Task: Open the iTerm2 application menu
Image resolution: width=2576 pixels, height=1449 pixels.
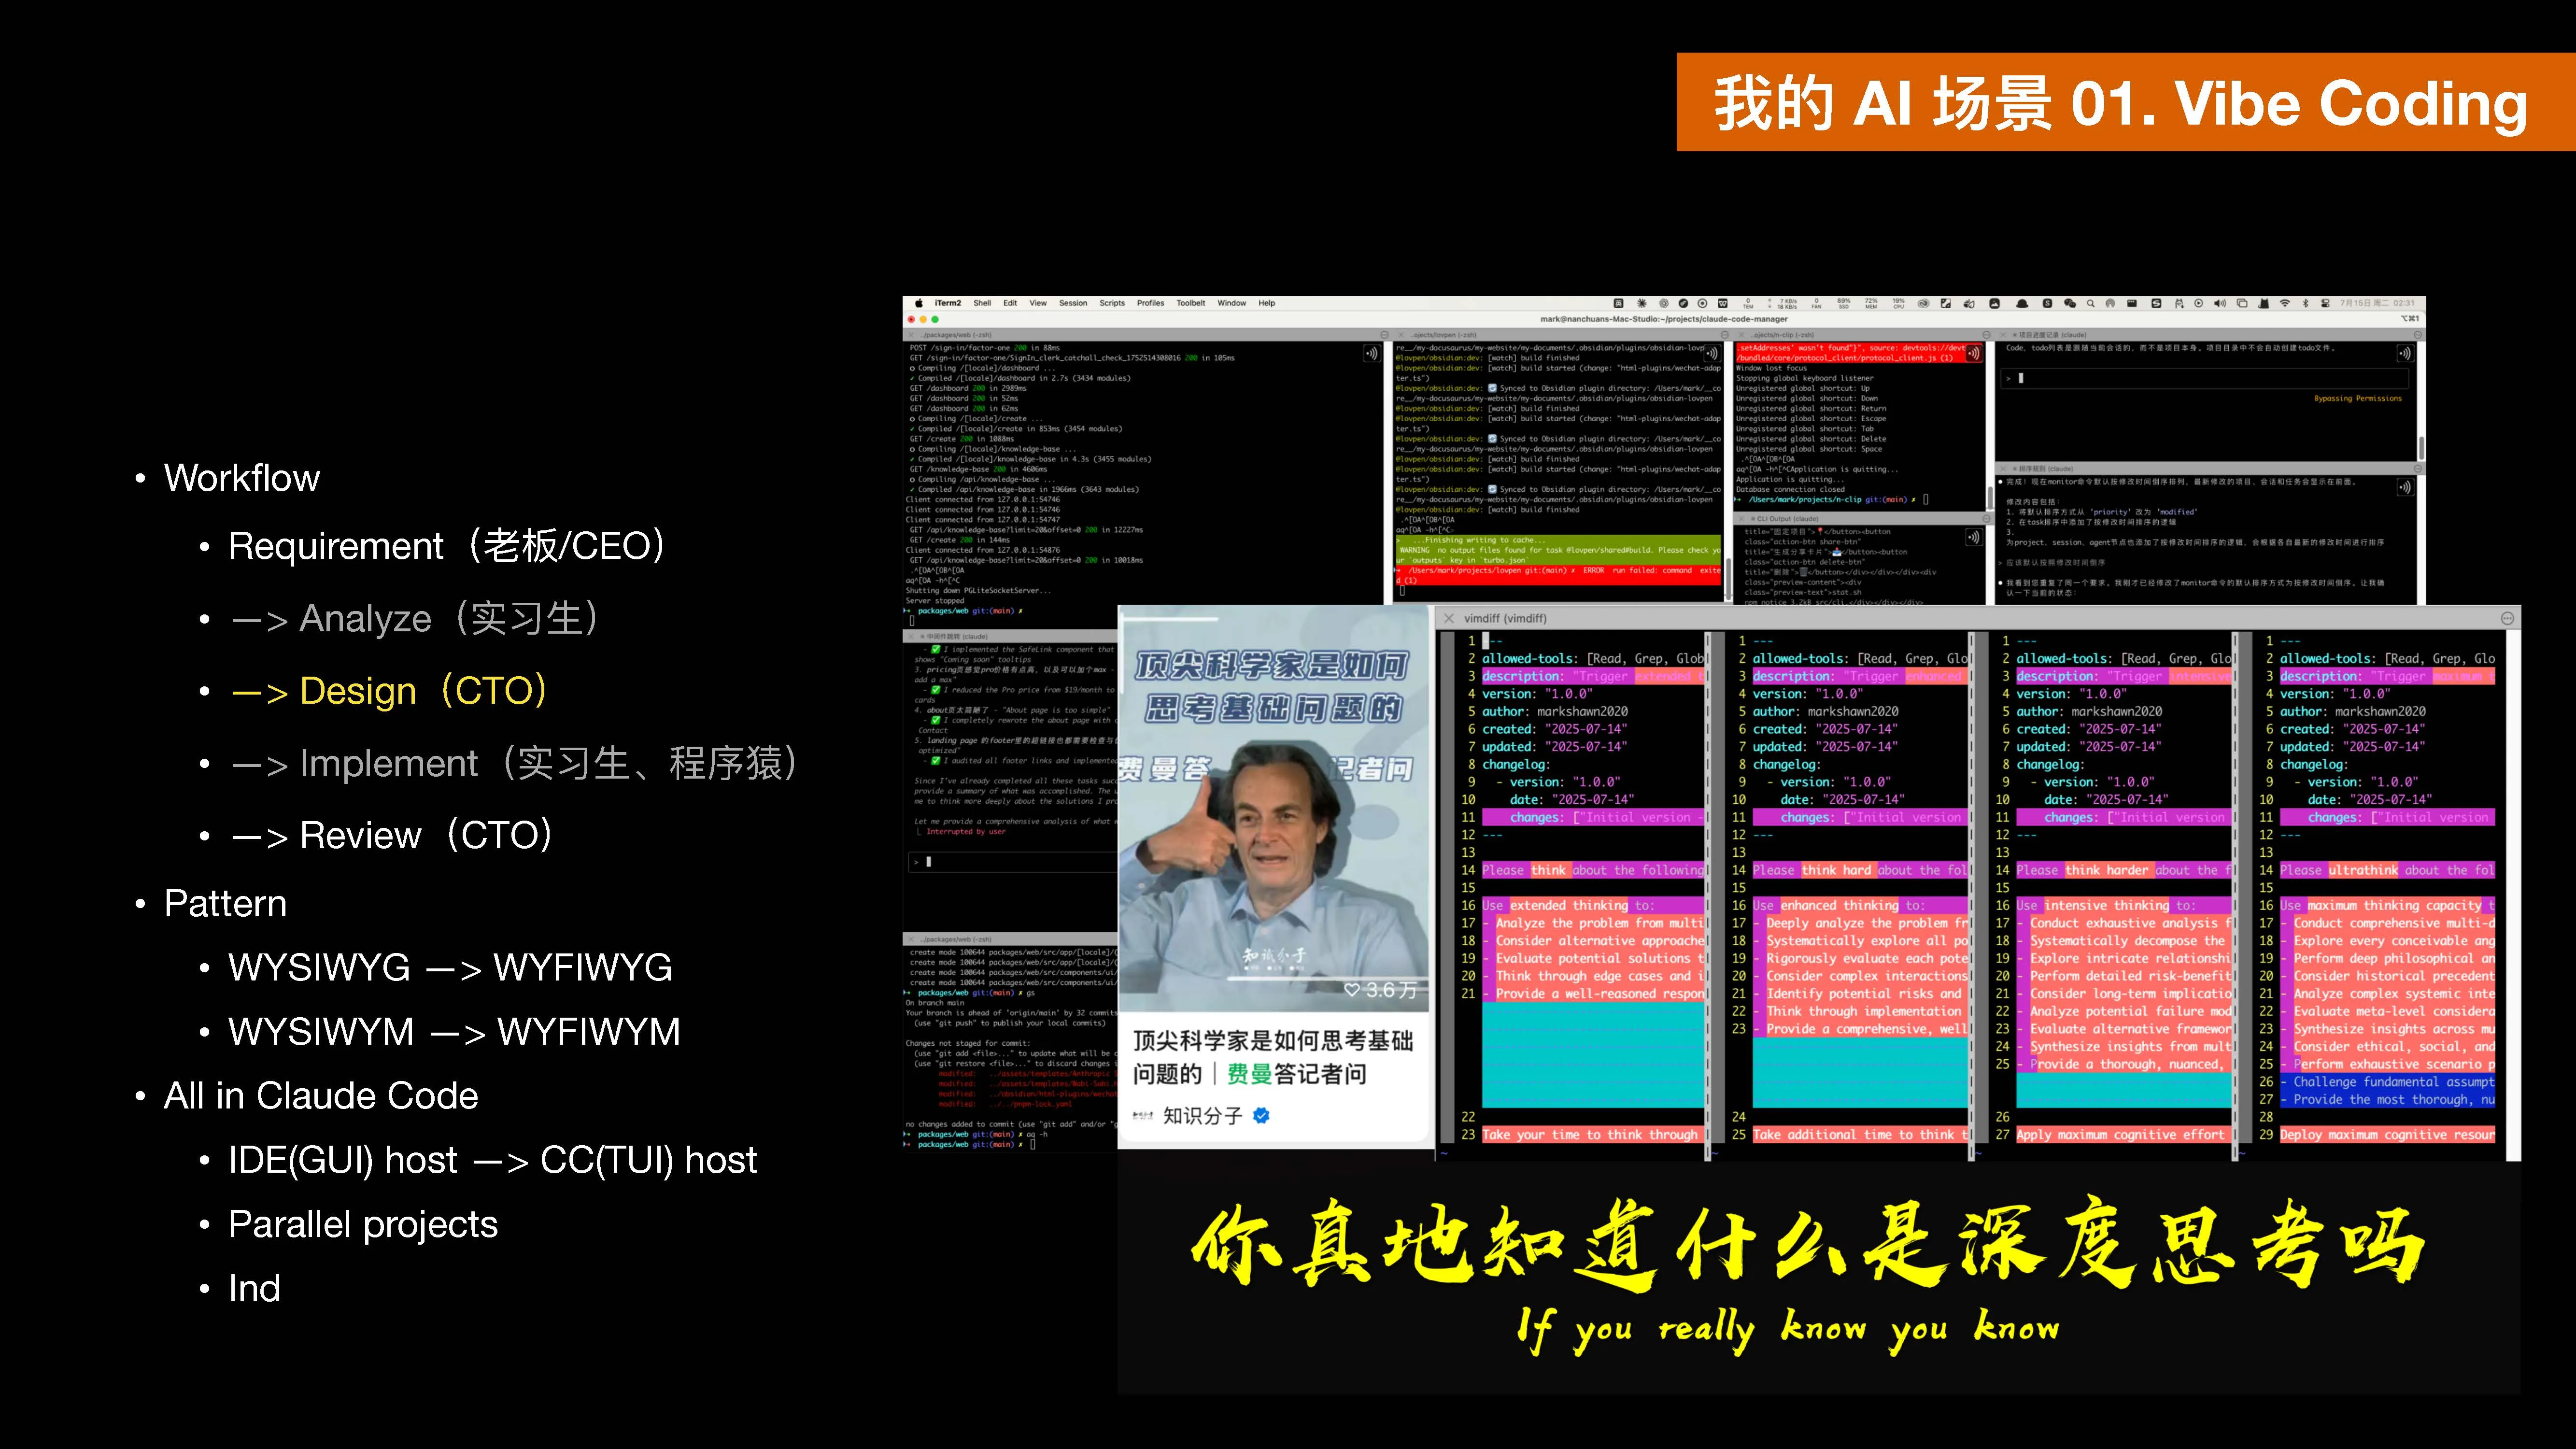Action: 948,303
